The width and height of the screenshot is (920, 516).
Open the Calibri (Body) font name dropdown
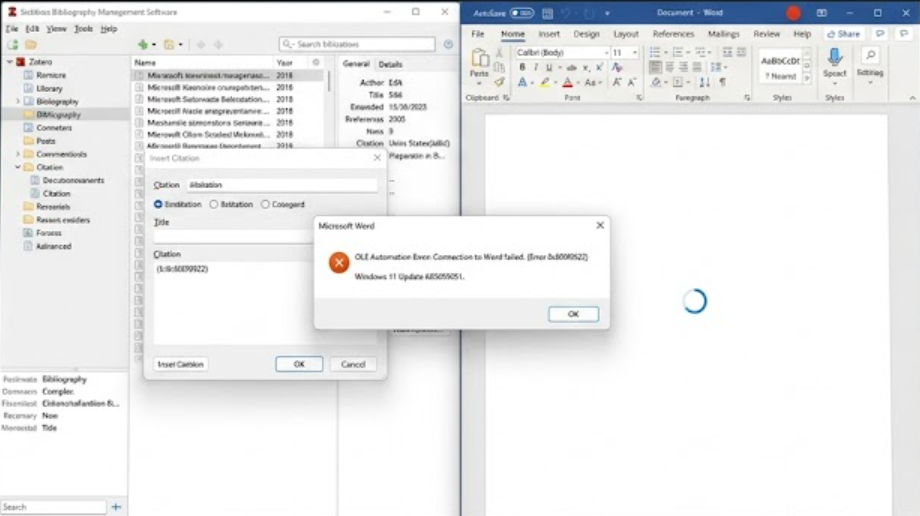tap(606, 53)
